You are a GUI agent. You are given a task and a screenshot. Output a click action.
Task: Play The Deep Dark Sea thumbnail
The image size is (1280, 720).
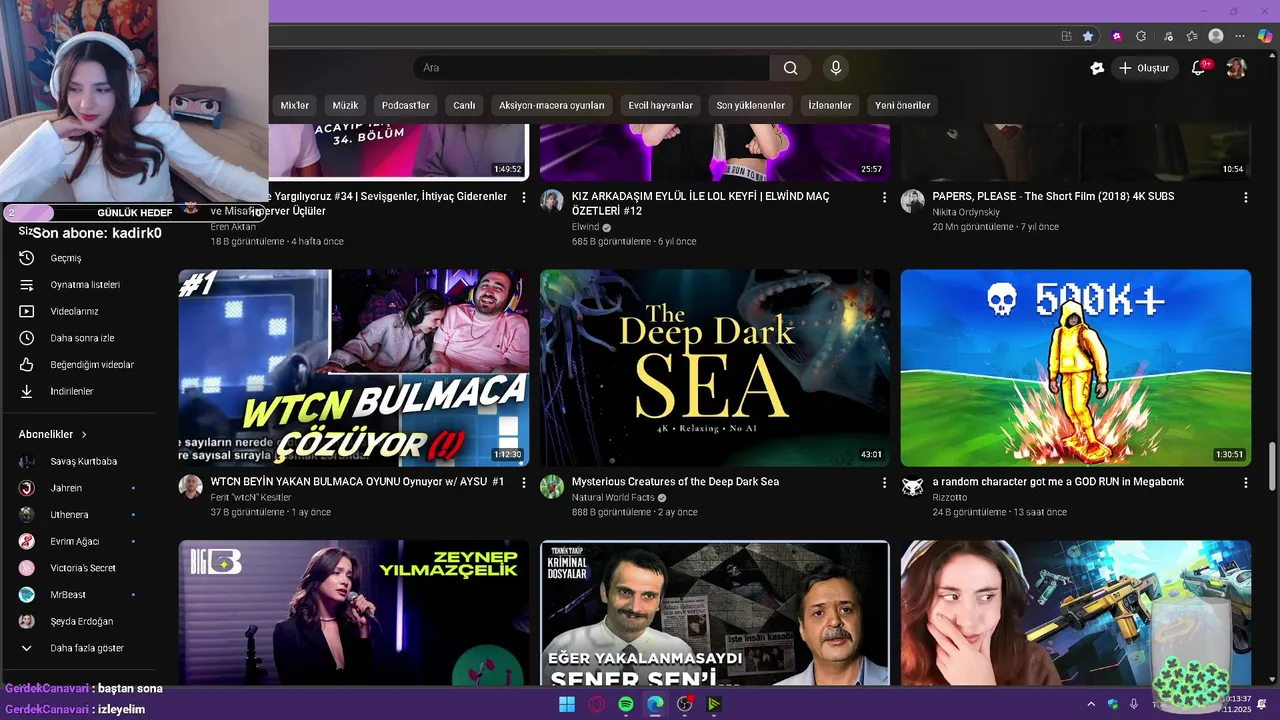pos(715,368)
